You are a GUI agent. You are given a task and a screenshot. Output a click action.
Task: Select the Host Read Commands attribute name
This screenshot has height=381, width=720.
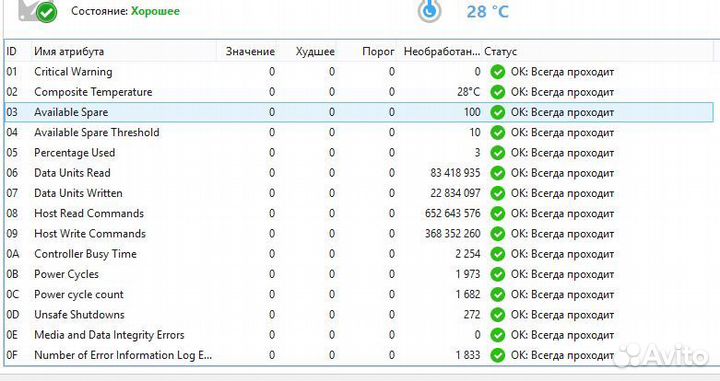click(x=89, y=213)
